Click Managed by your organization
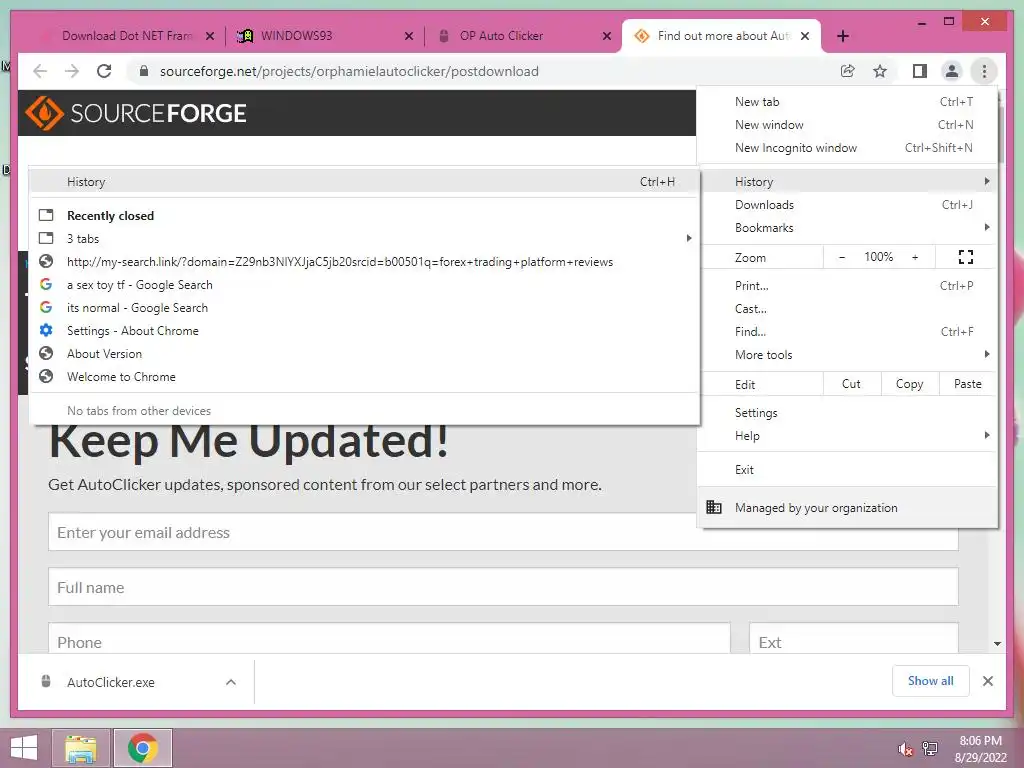Viewport: 1024px width, 768px height. pos(847,507)
